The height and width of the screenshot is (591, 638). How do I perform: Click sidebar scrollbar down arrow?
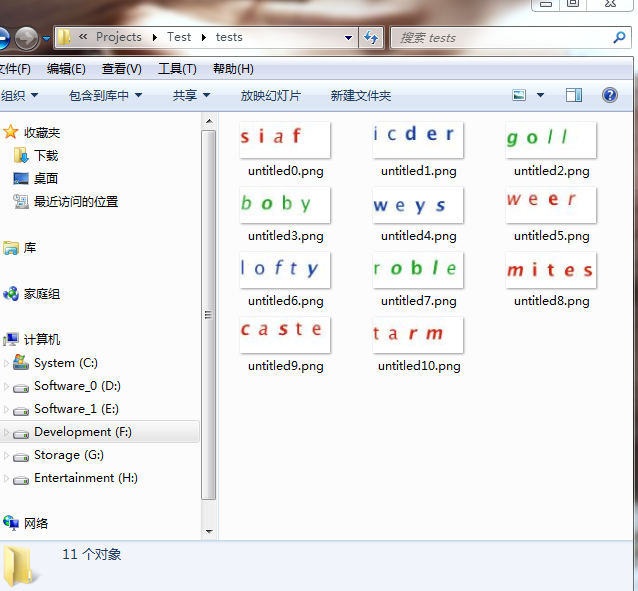(209, 532)
